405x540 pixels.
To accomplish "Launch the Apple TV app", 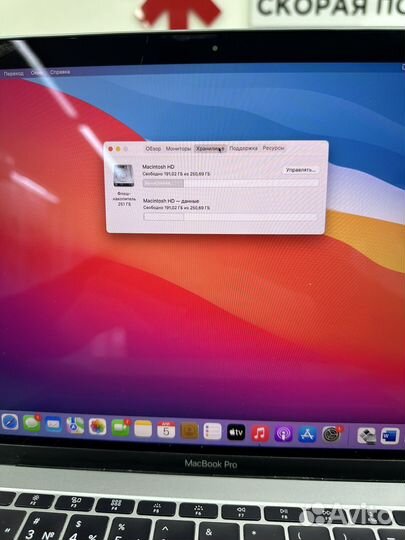I will pyautogui.click(x=236, y=433).
